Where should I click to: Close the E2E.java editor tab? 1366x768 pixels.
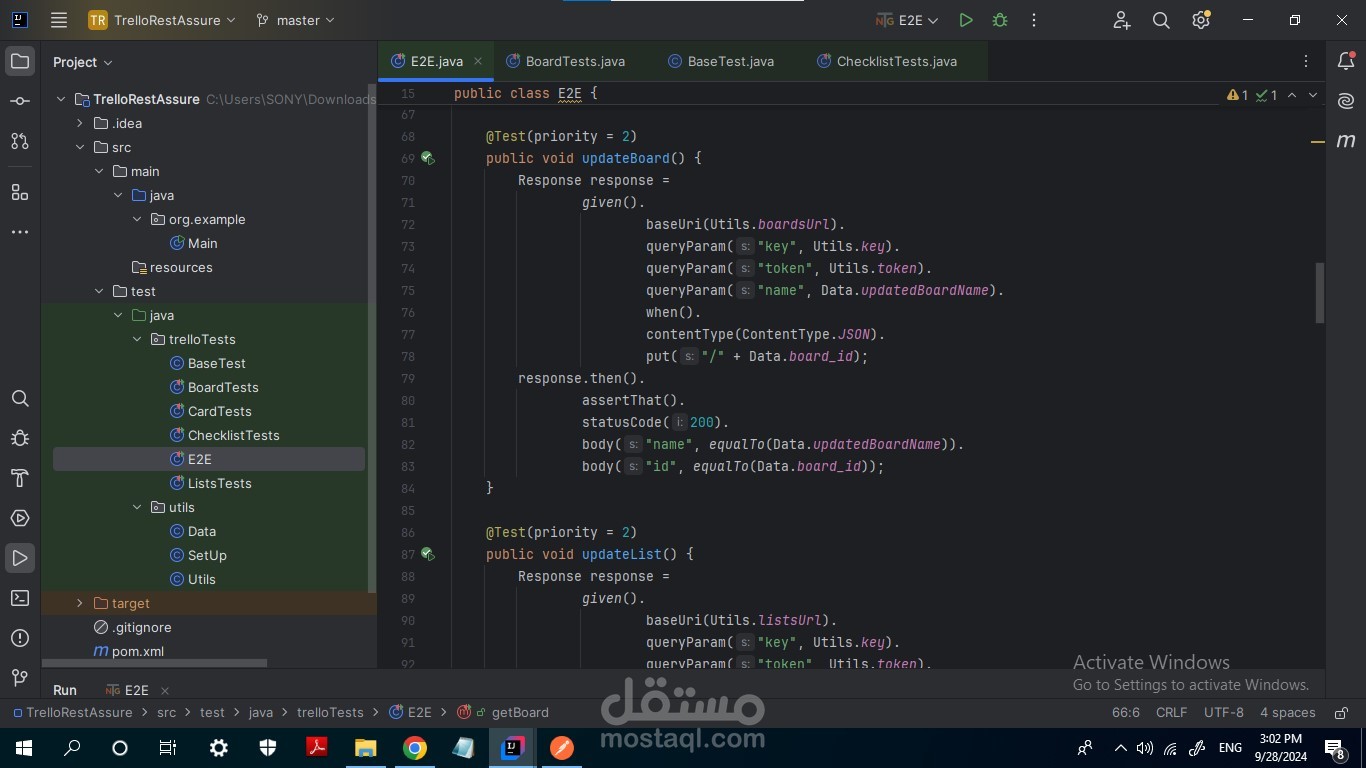point(478,61)
